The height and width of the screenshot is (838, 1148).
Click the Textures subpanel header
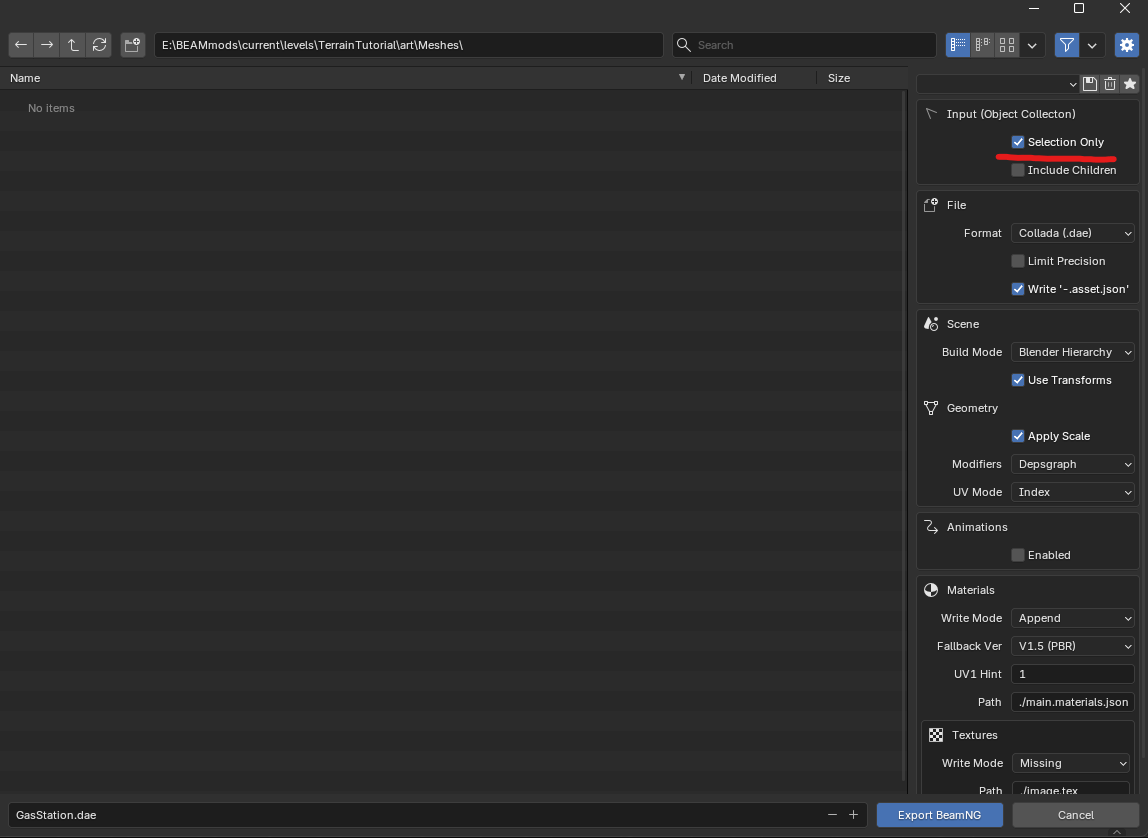pos(1028,735)
